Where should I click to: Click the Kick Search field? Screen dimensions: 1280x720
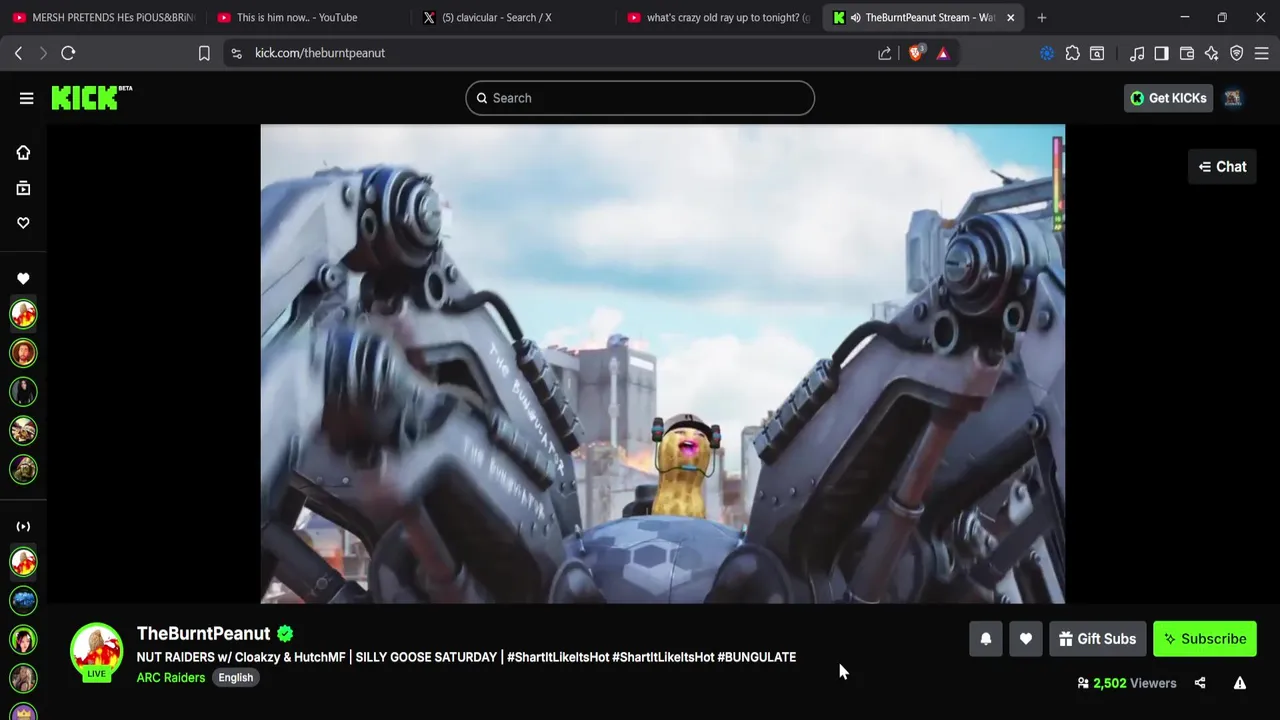point(640,98)
